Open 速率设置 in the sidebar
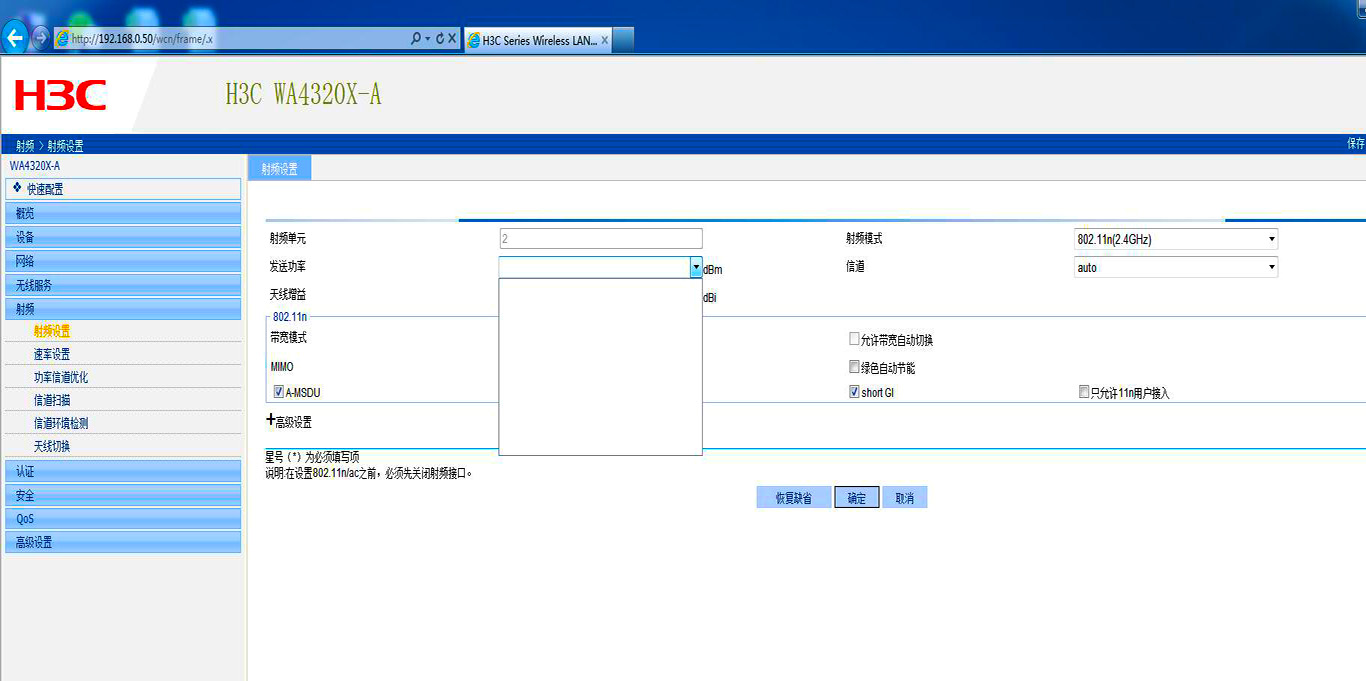Image resolution: width=1366 pixels, height=681 pixels. point(52,354)
